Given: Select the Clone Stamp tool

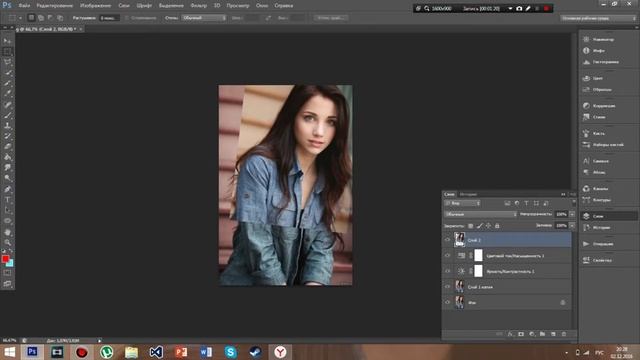Looking at the screenshot, I should point(7,126).
